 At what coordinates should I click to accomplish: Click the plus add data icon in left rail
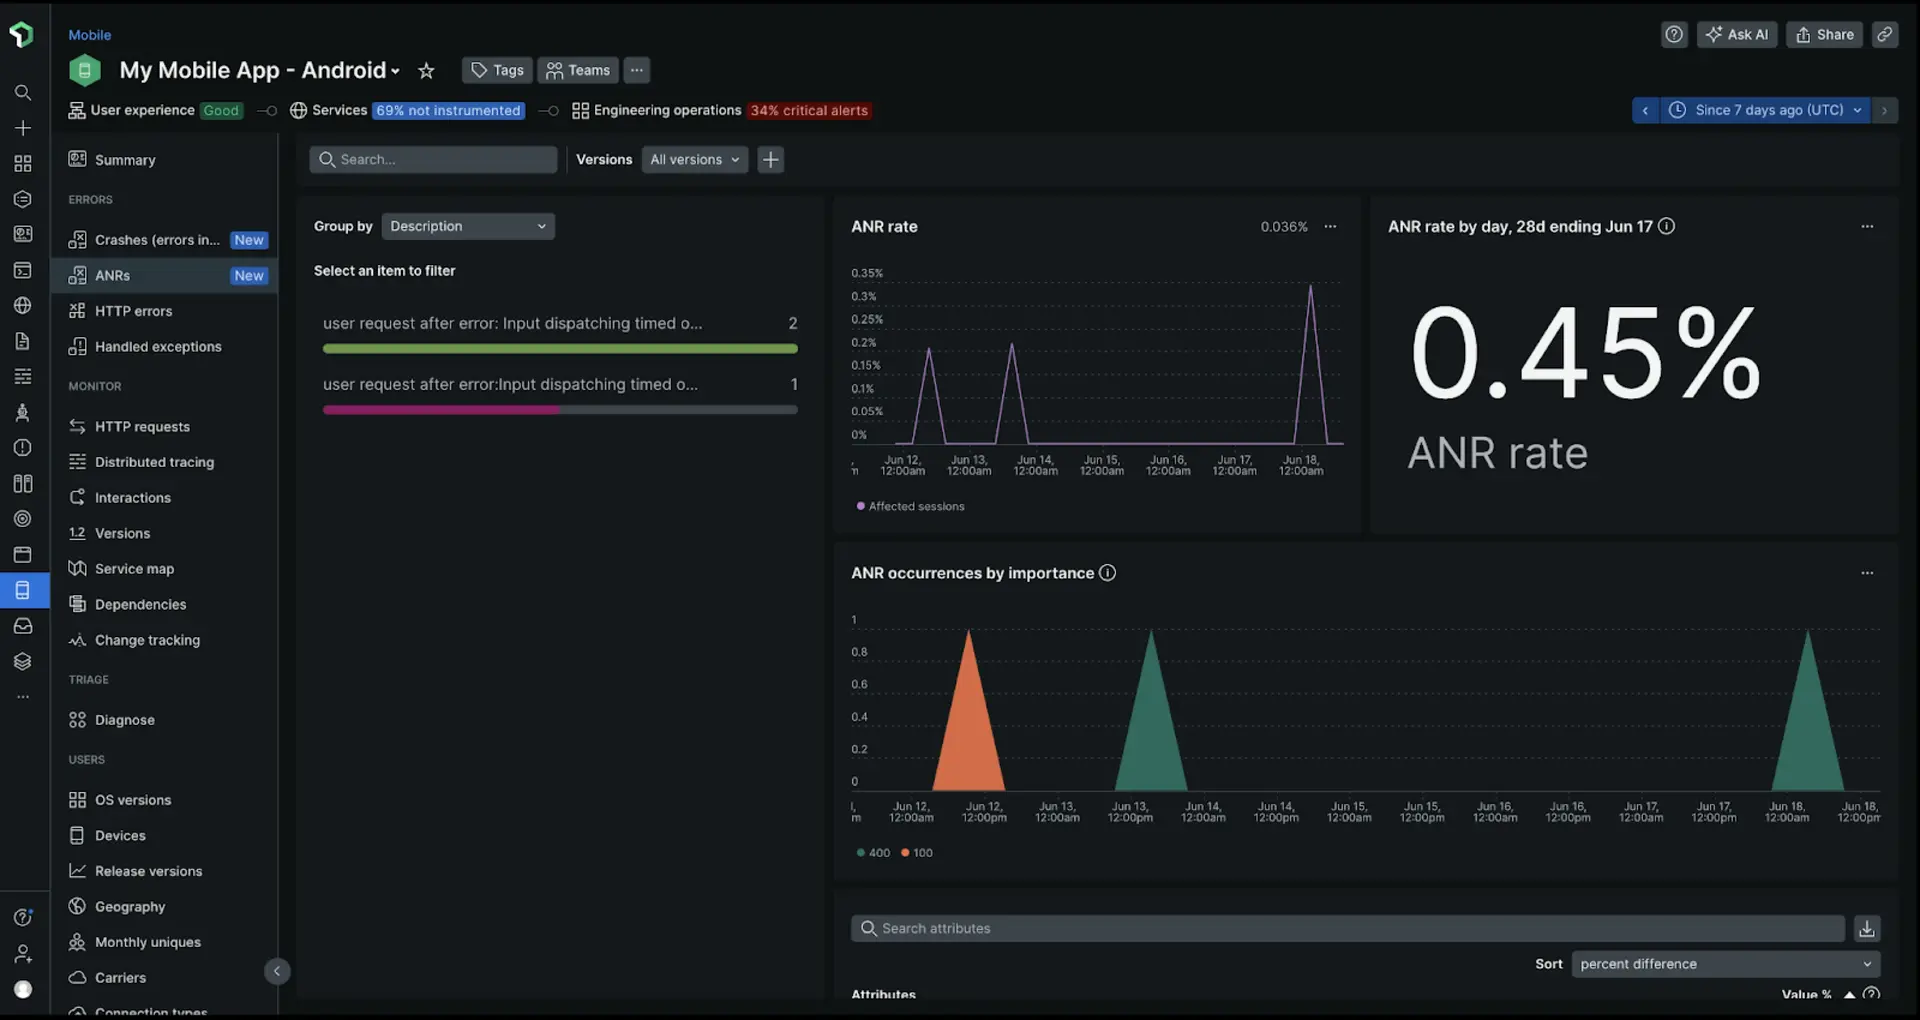click(x=22, y=128)
